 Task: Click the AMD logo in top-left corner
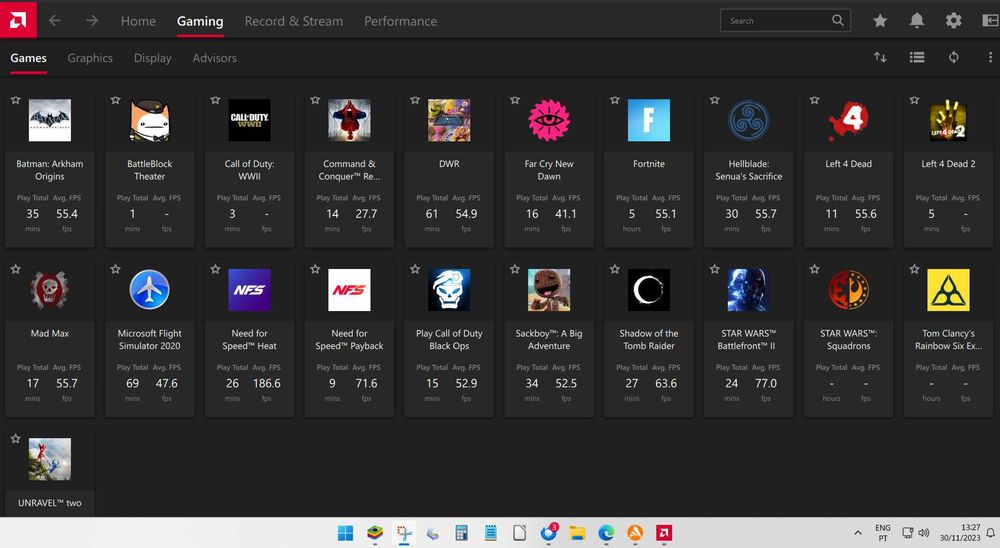click(x=18, y=20)
